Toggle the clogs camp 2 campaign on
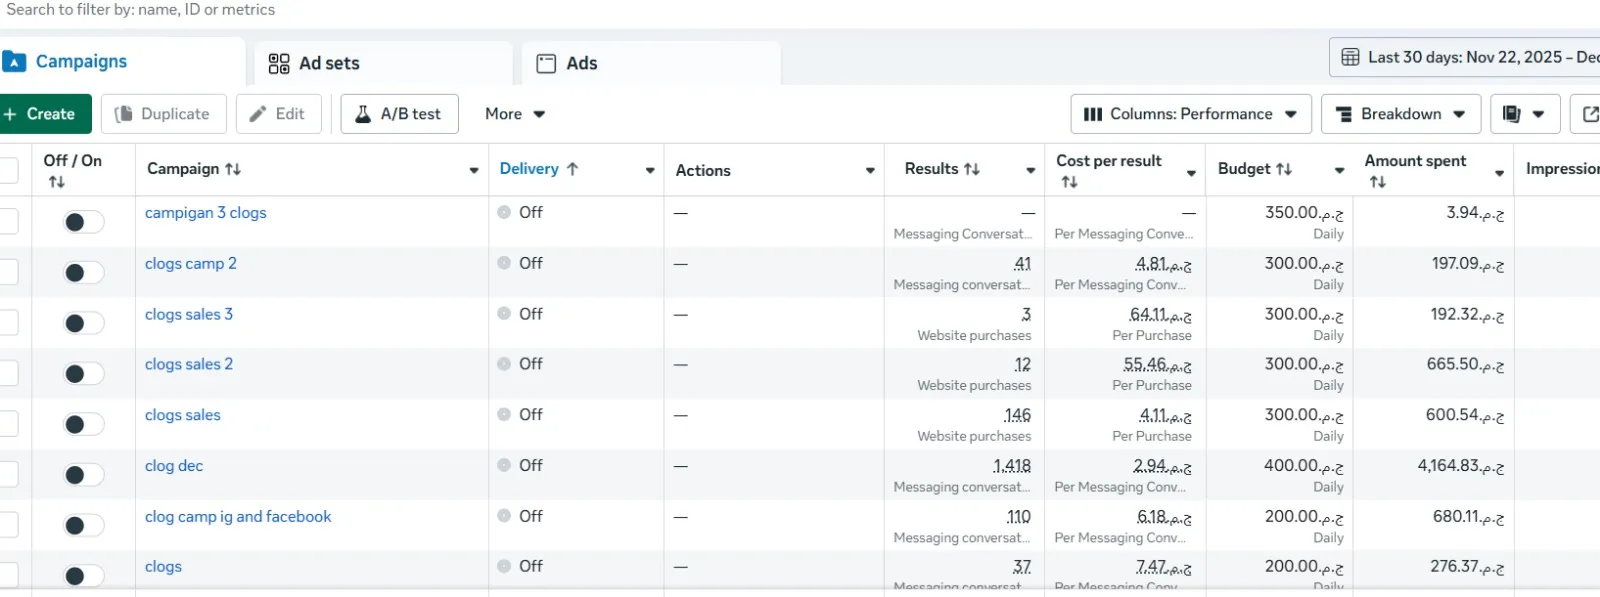 [84, 272]
